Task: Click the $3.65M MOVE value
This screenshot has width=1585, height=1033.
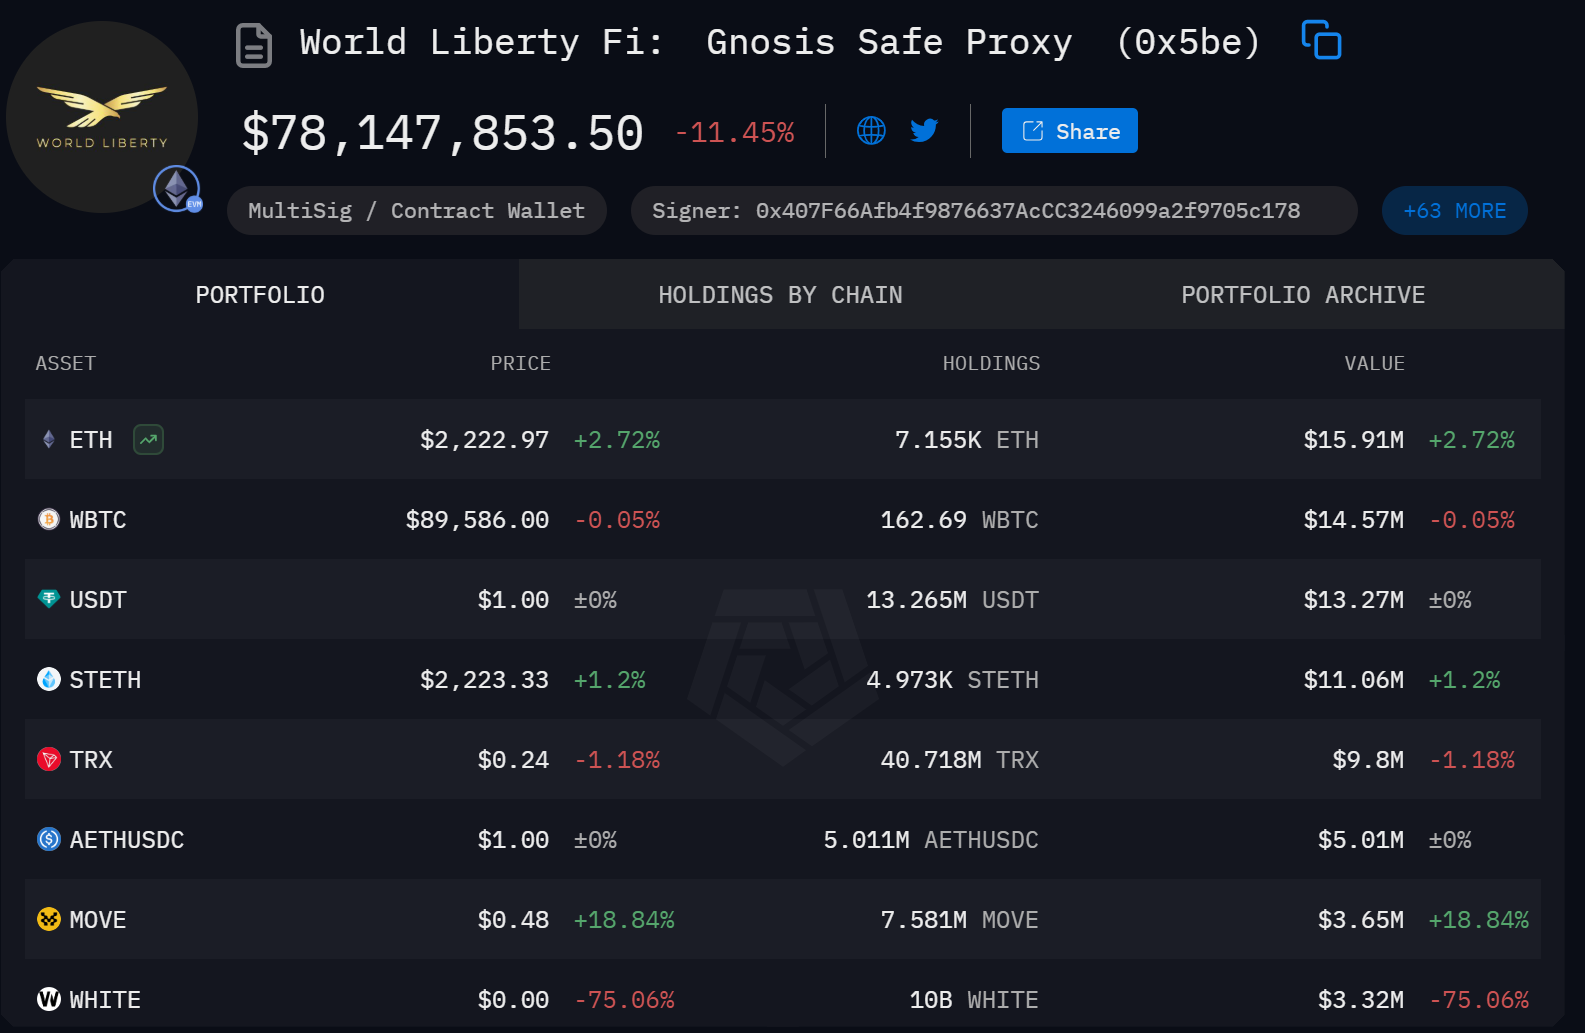Action: (1360, 920)
